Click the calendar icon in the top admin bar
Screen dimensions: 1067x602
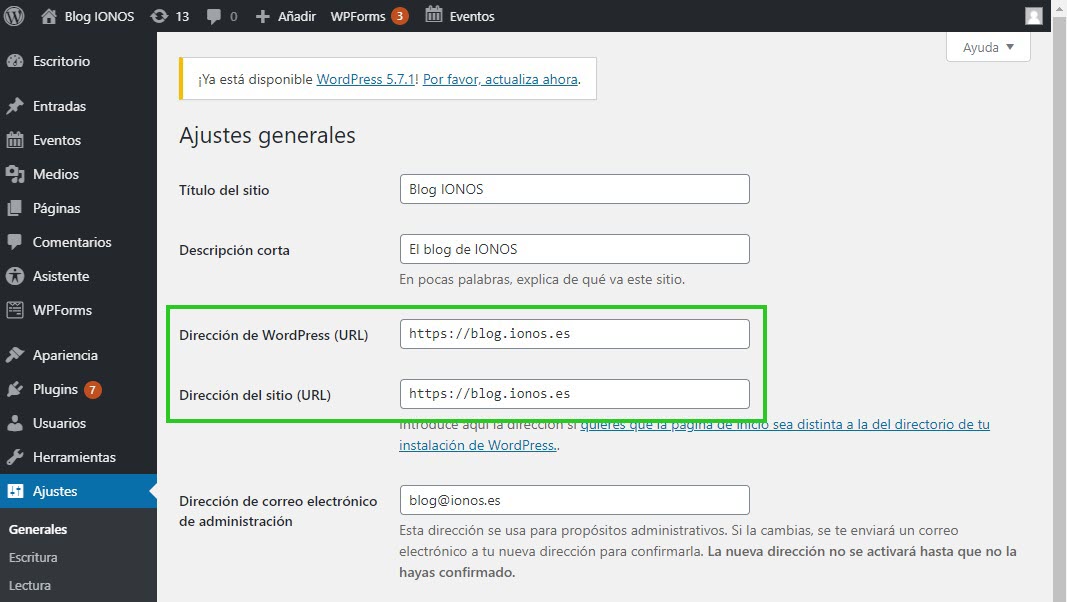point(433,14)
